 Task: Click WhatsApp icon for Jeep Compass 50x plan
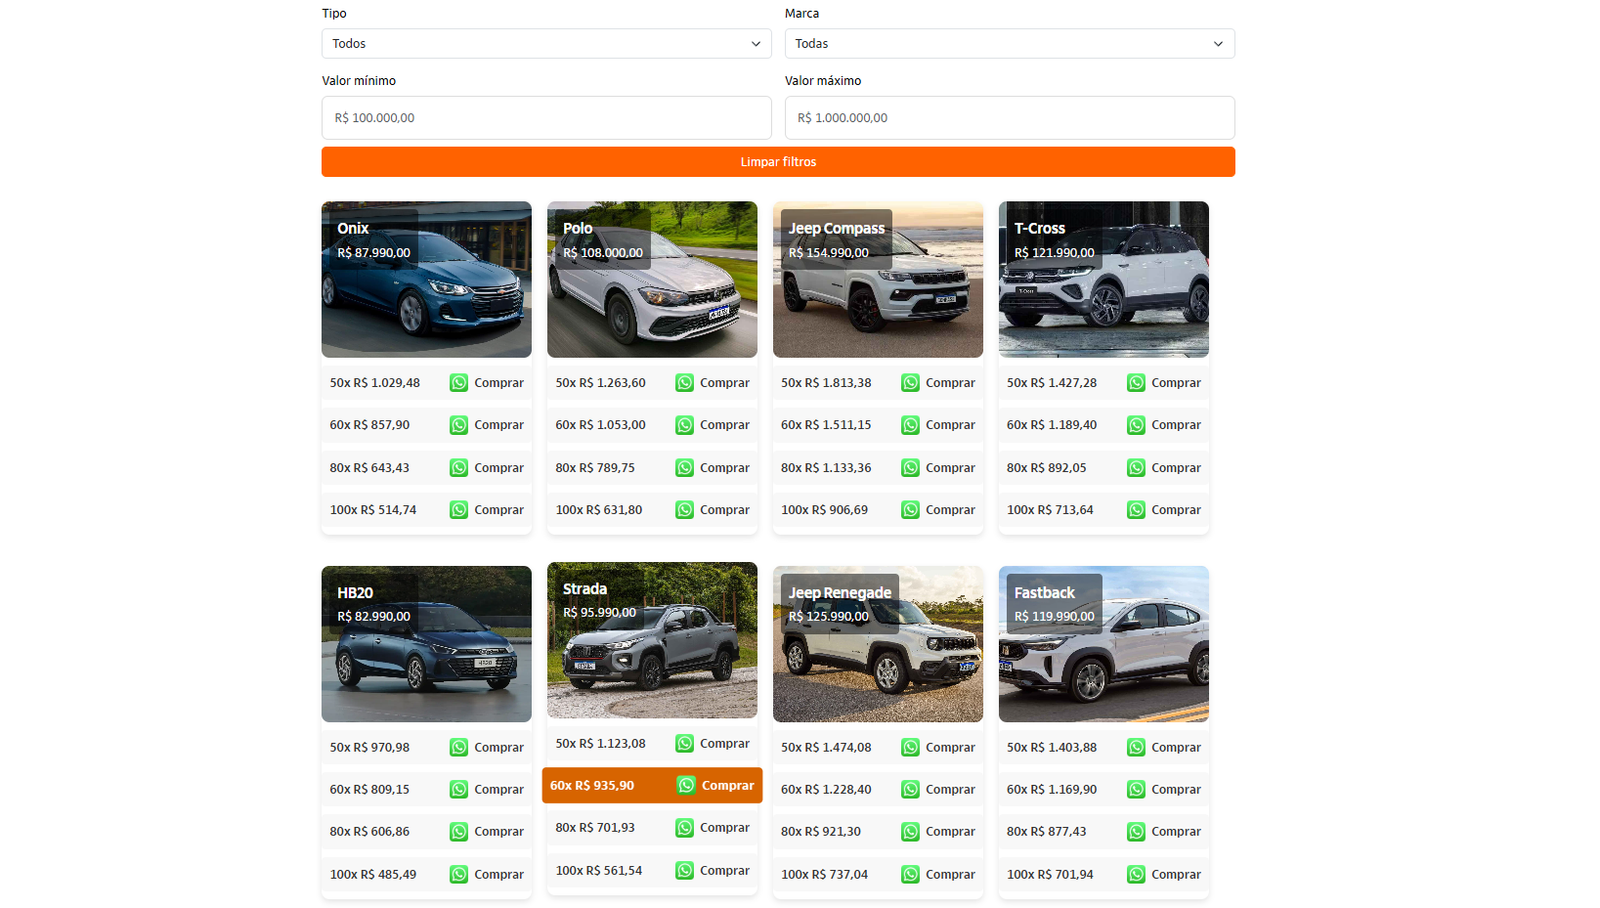[x=911, y=383]
